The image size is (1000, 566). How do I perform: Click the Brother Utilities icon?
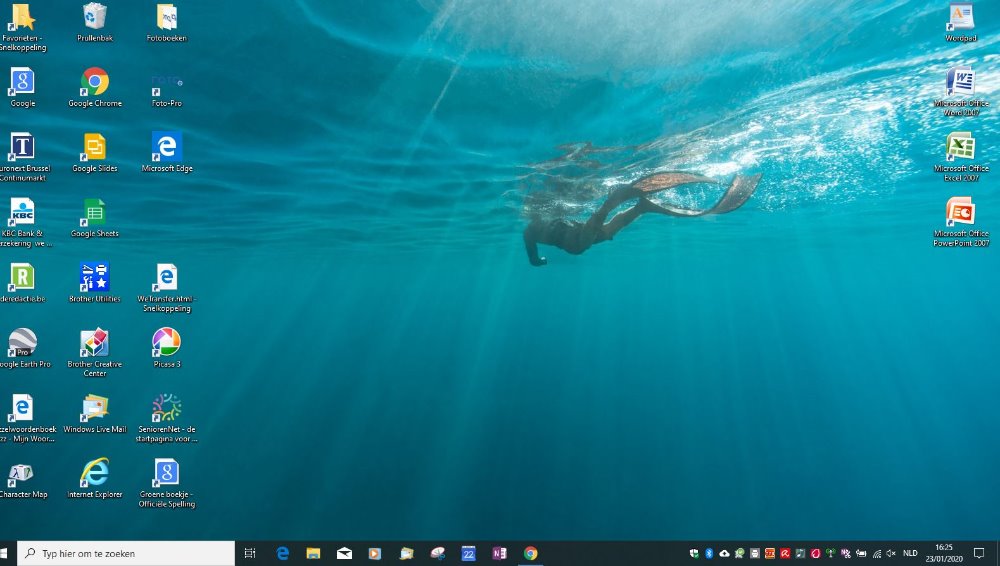pyautogui.click(x=95, y=278)
